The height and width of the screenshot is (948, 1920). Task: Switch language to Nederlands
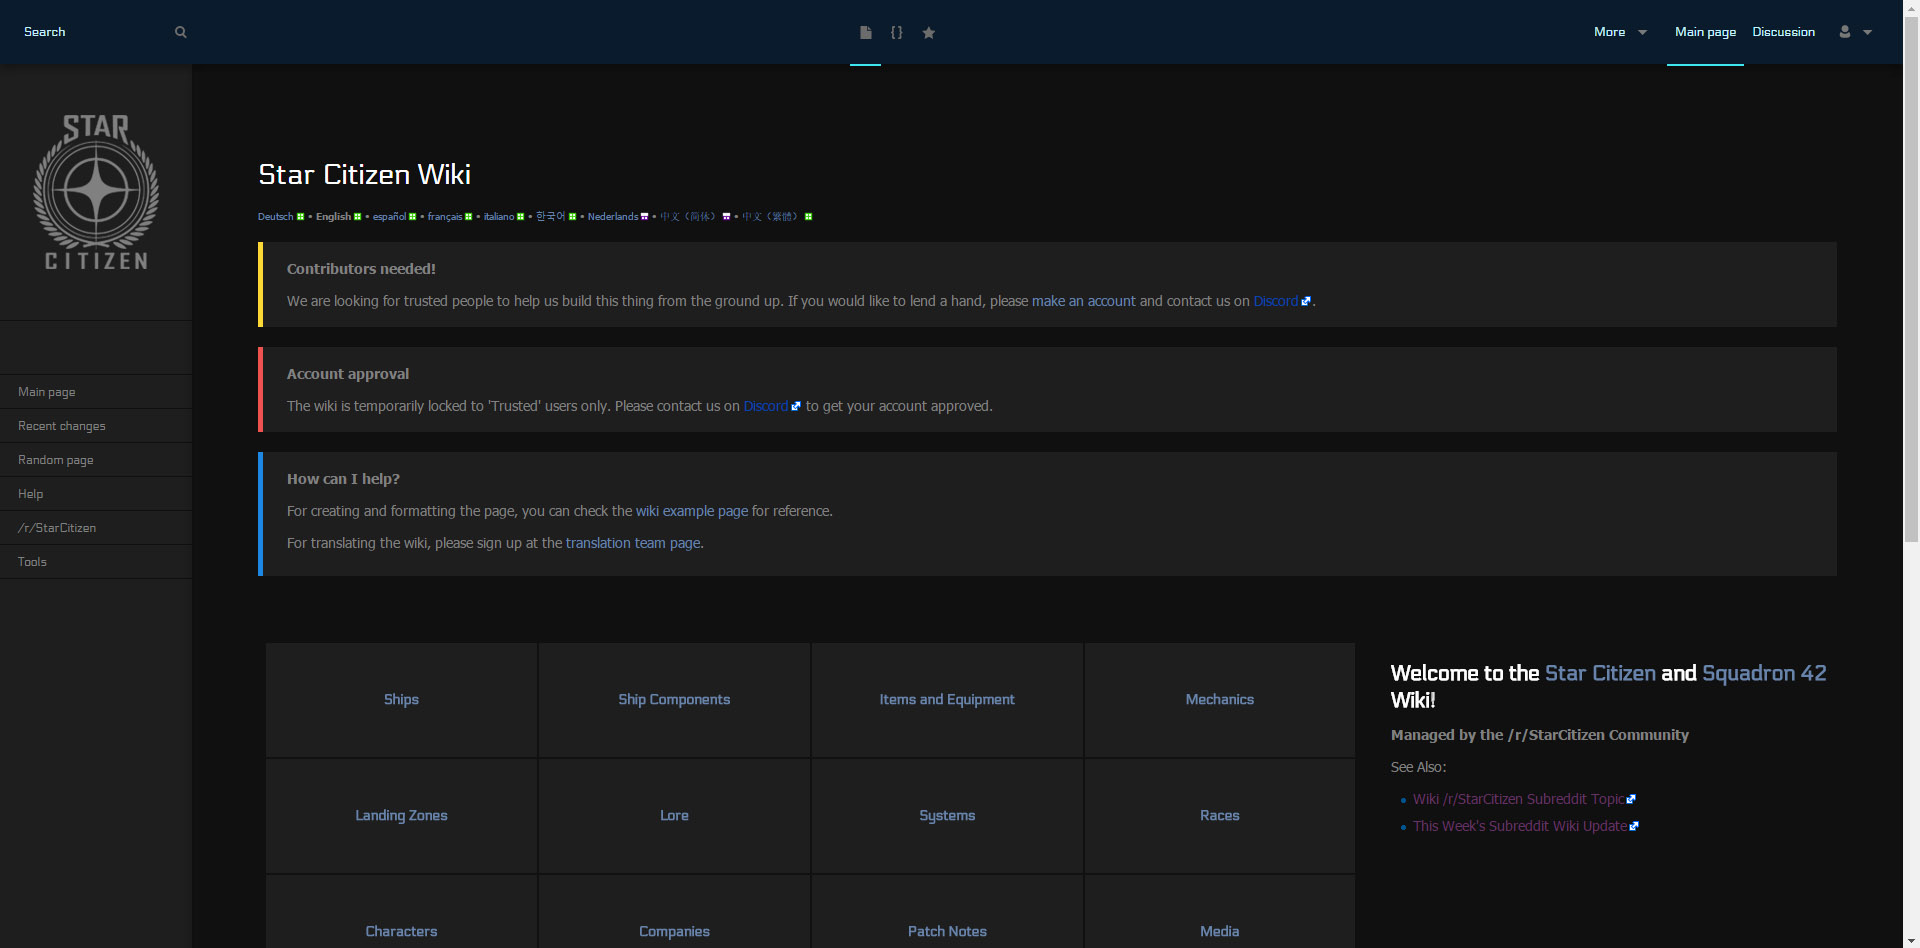[613, 217]
